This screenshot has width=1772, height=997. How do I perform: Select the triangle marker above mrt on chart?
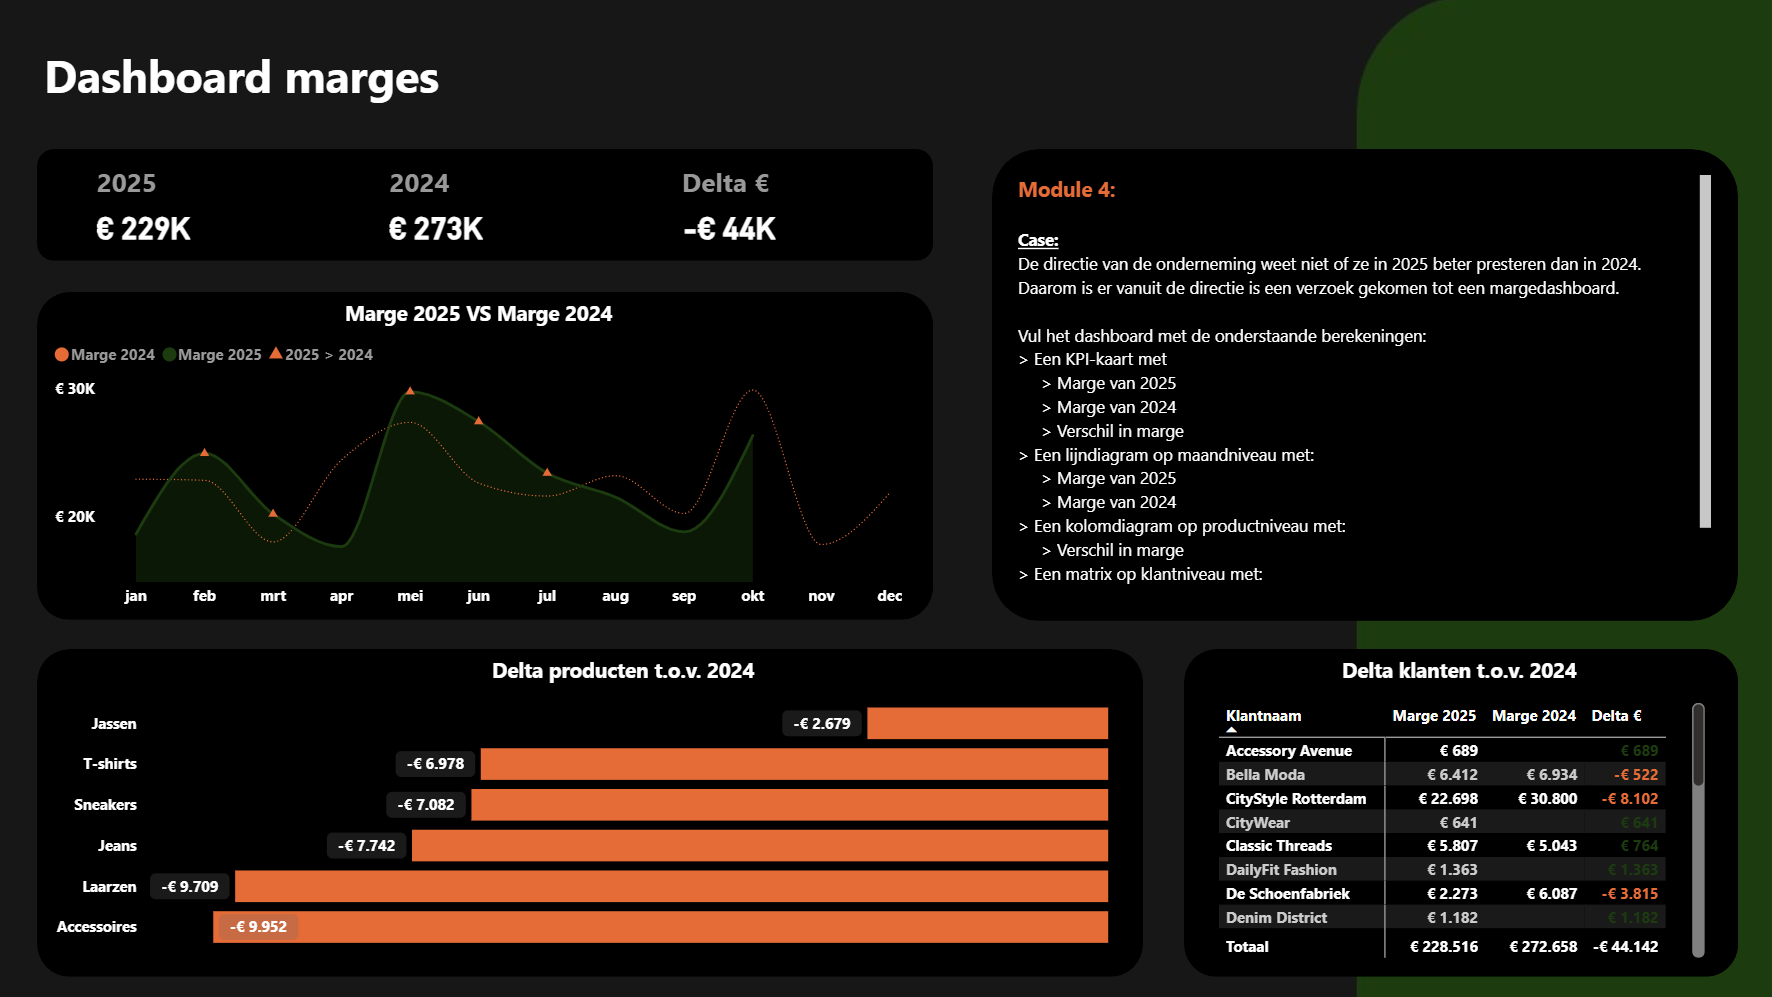point(273,514)
